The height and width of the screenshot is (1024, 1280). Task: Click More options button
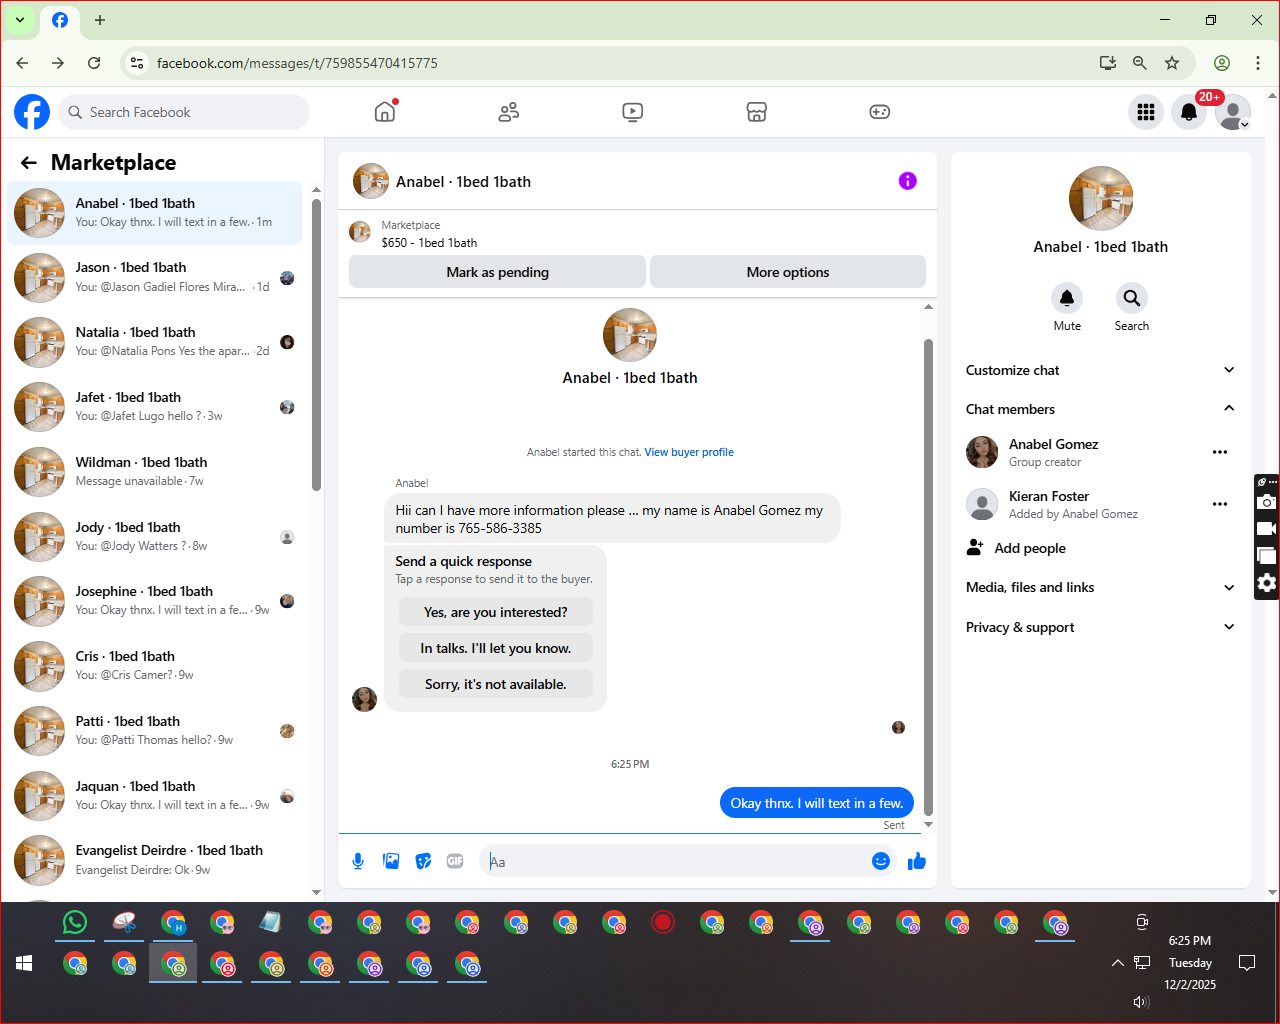point(788,272)
